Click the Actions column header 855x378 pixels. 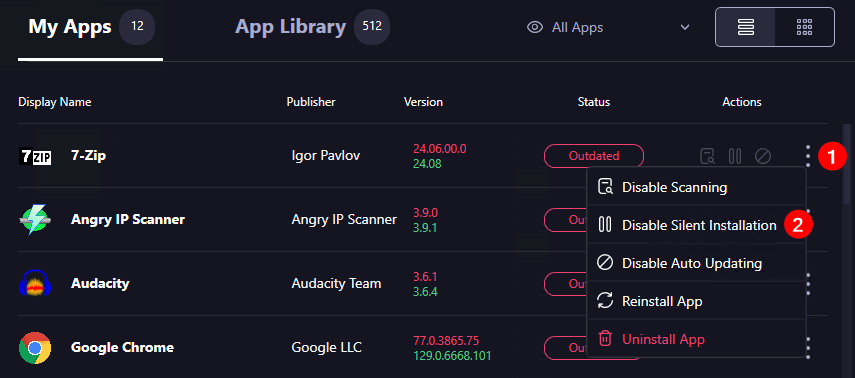tap(742, 102)
